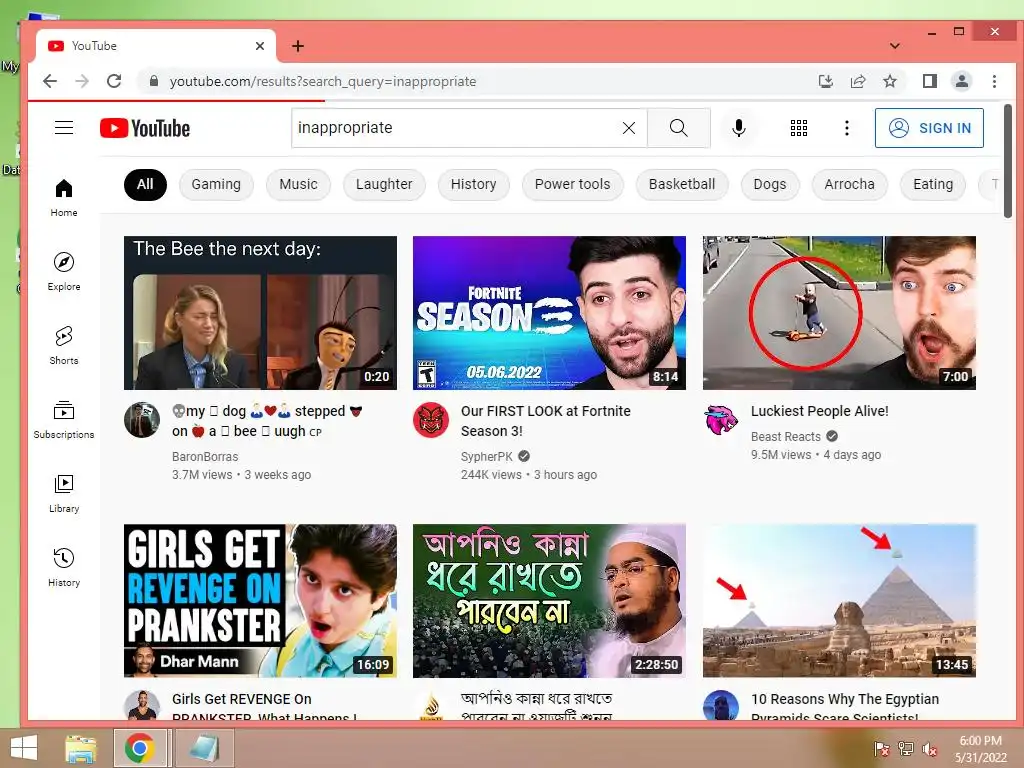Open File Explorer from the taskbar
The width and height of the screenshot is (1024, 768).
tap(81, 748)
